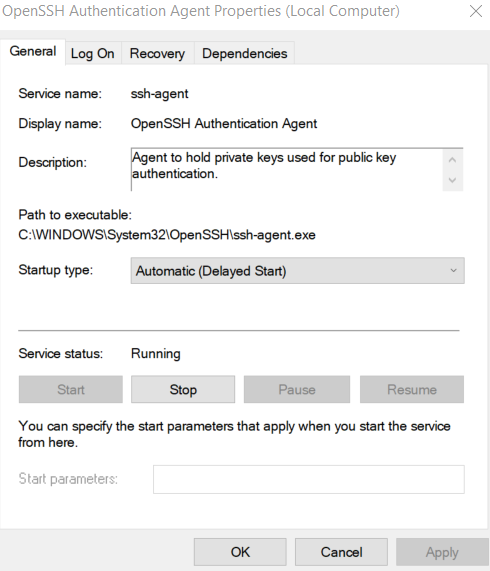Viewport: 490px width, 571px height.
Task: Click inside the Description text box
Action: click(x=287, y=169)
